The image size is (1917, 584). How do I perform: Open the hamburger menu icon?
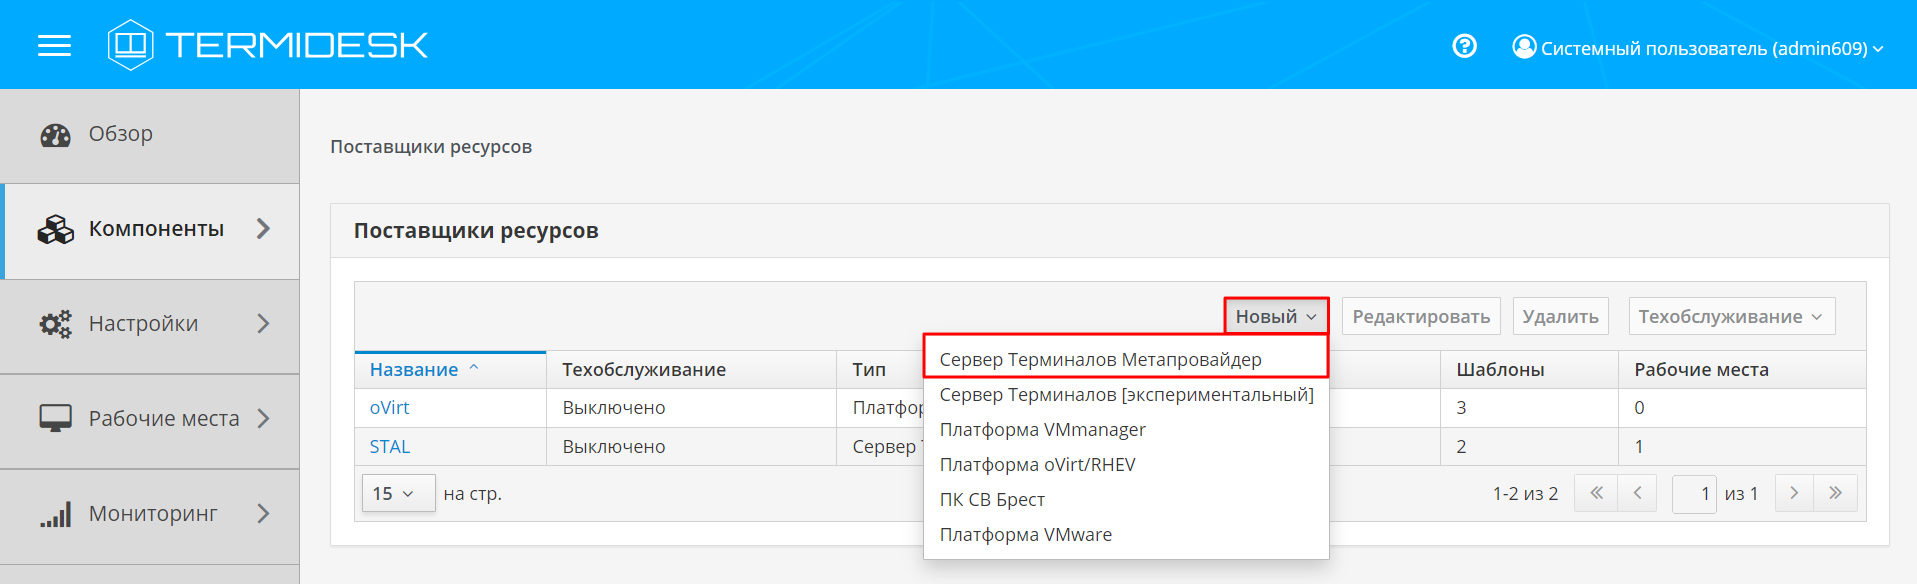pyautogui.click(x=54, y=45)
